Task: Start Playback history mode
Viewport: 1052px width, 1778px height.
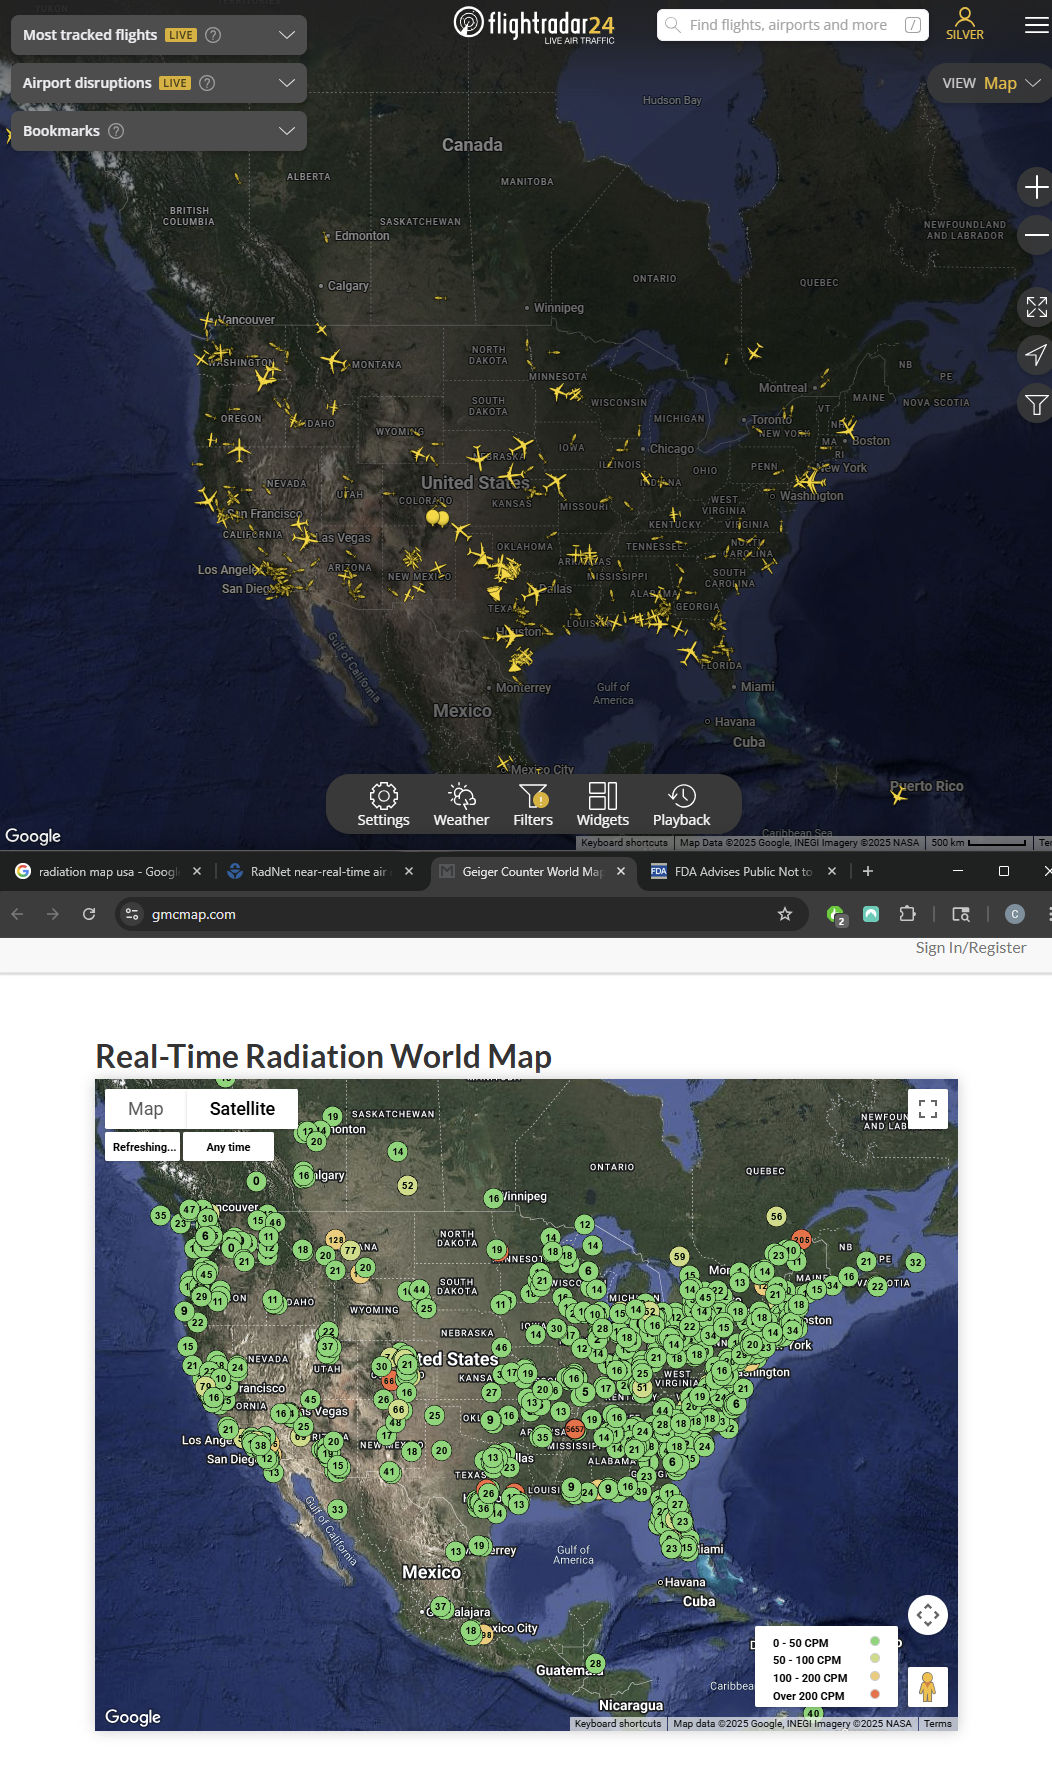Action: pos(681,804)
